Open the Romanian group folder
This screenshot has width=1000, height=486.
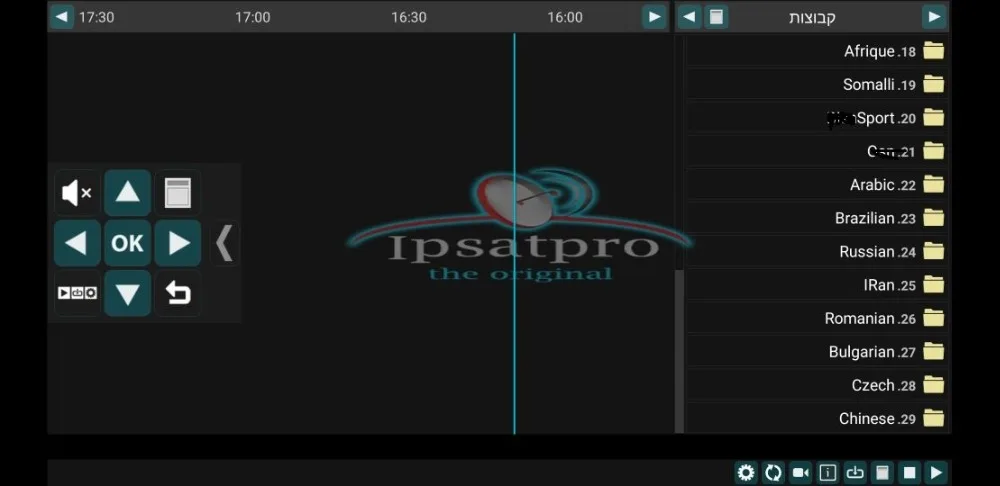(x=816, y=318)
